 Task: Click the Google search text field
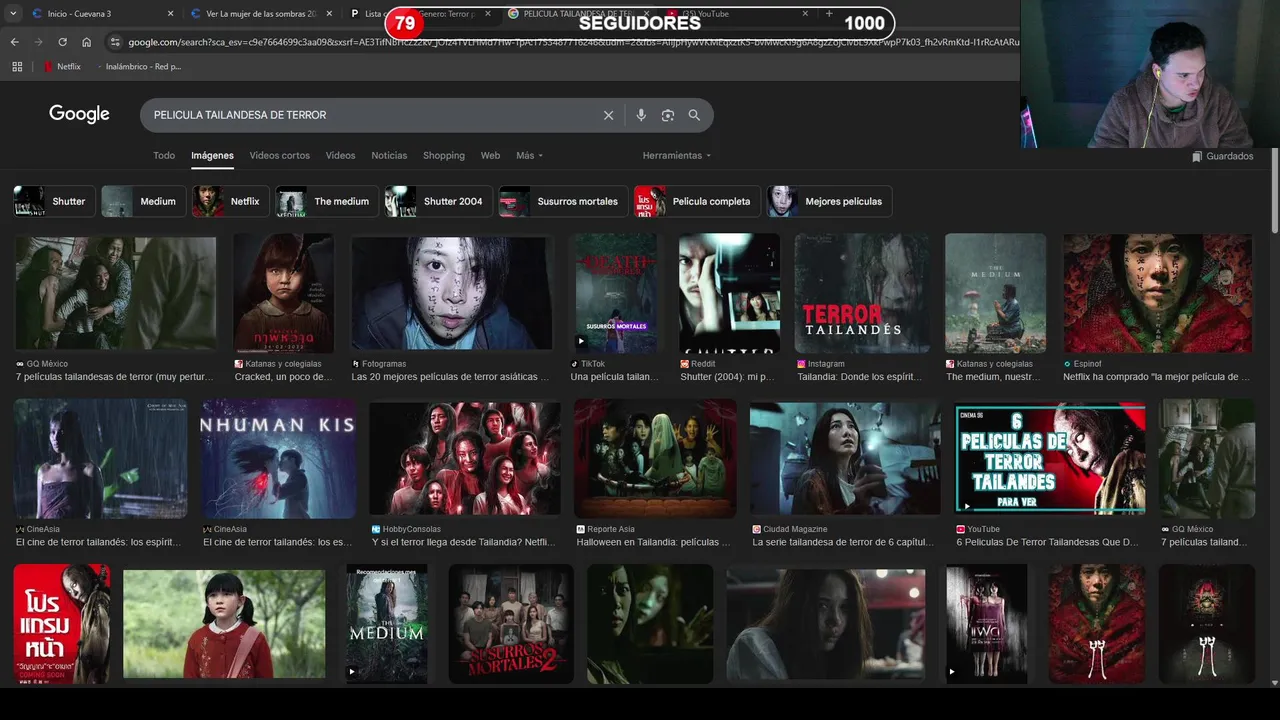click(372, 115)
